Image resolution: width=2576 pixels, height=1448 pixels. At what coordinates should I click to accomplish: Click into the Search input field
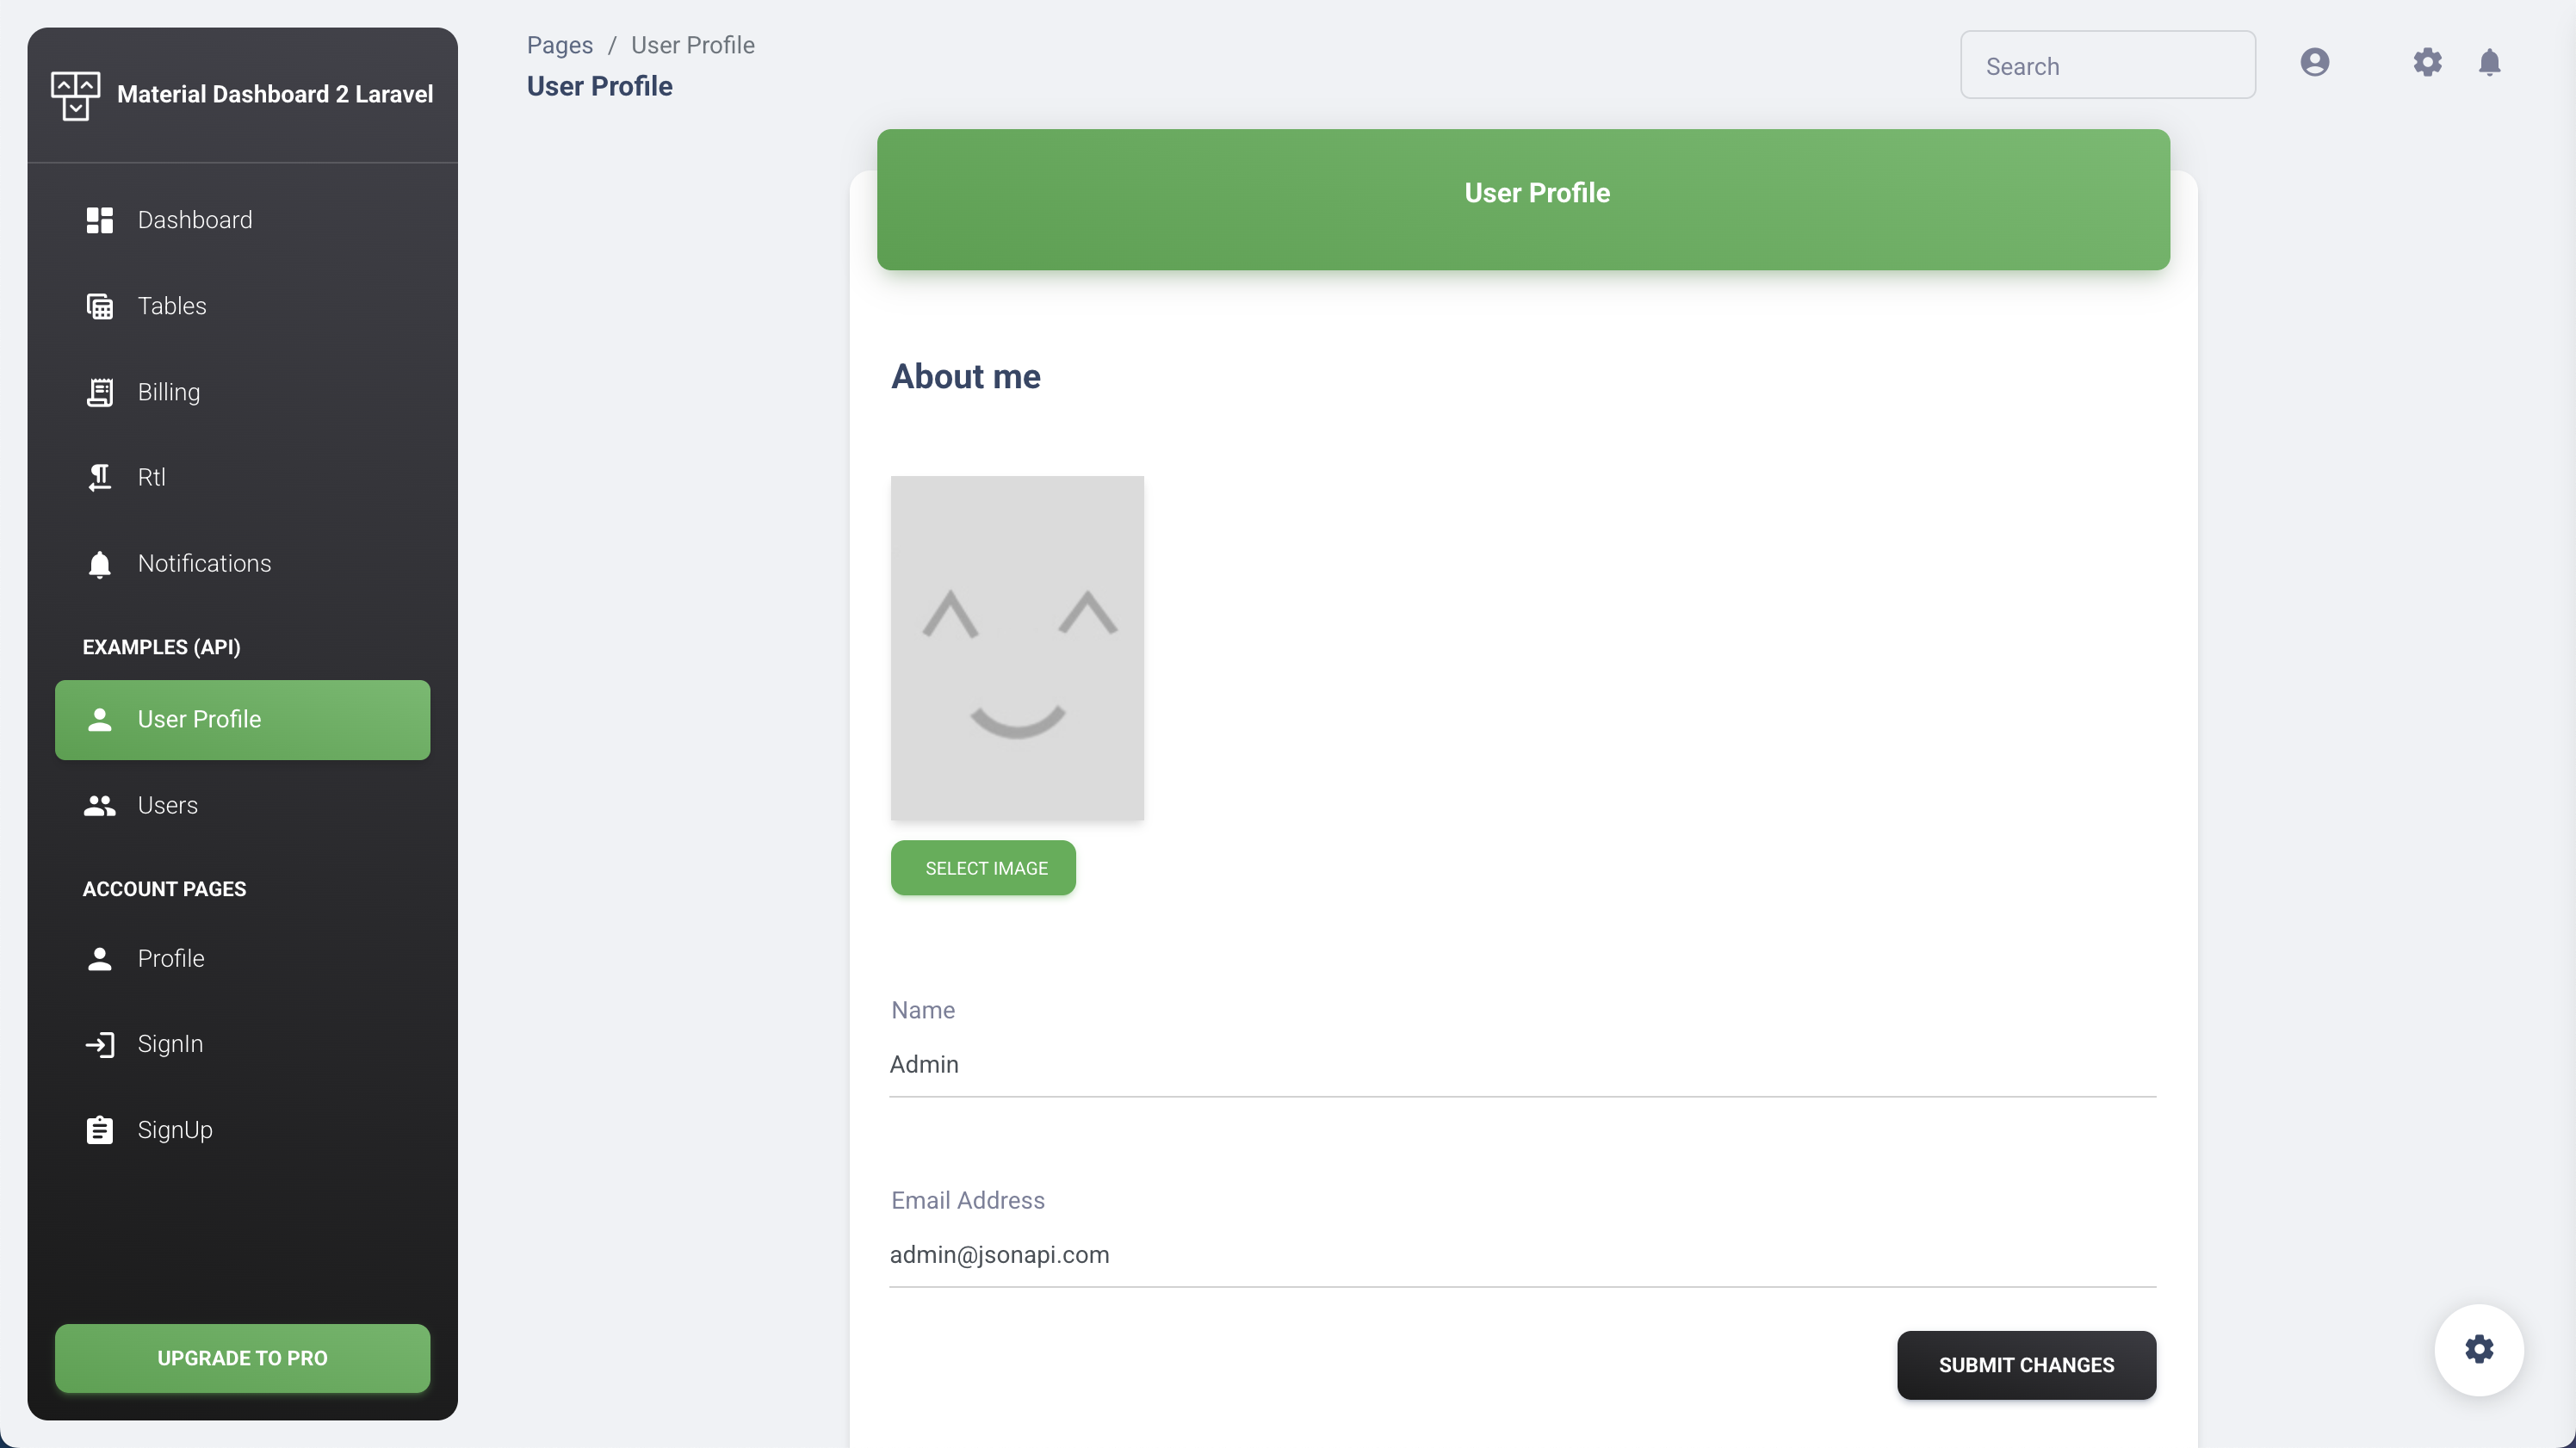[2107, 66]
